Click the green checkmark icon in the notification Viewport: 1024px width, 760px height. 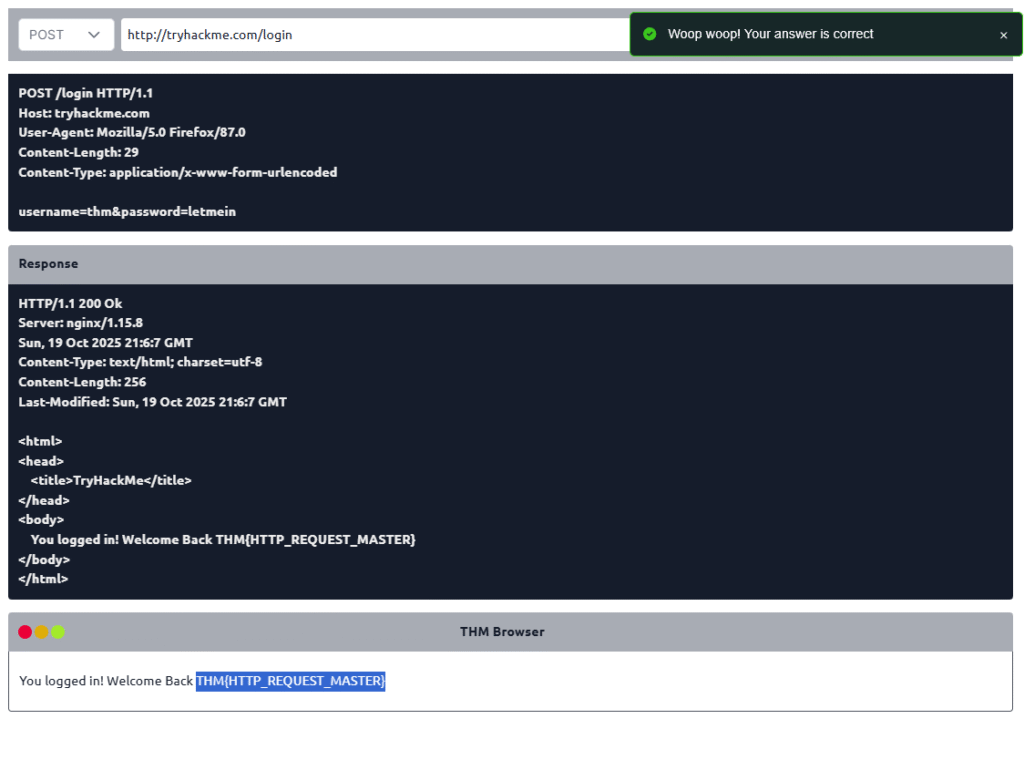click(649, 34)
